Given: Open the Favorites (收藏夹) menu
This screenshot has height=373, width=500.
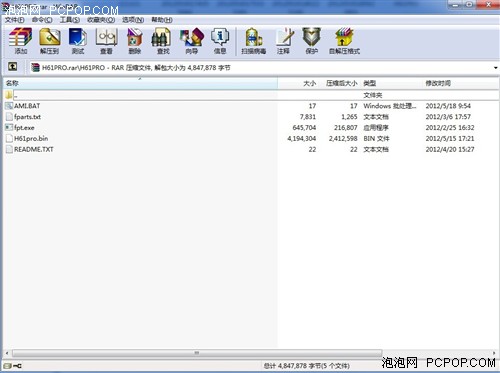Looking at the screenshot, I should 101,20.
